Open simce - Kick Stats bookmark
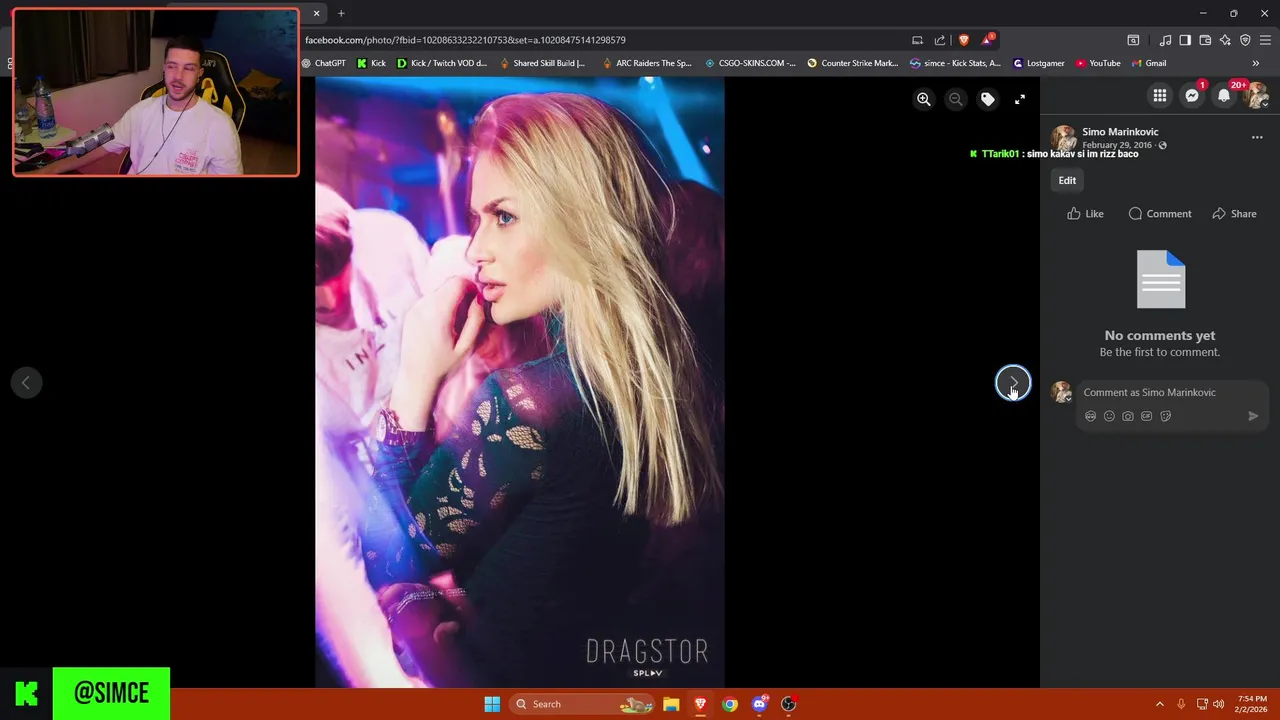Image resolution: width=1280 pixels, height=720 pixels. (x=955, y=63)
